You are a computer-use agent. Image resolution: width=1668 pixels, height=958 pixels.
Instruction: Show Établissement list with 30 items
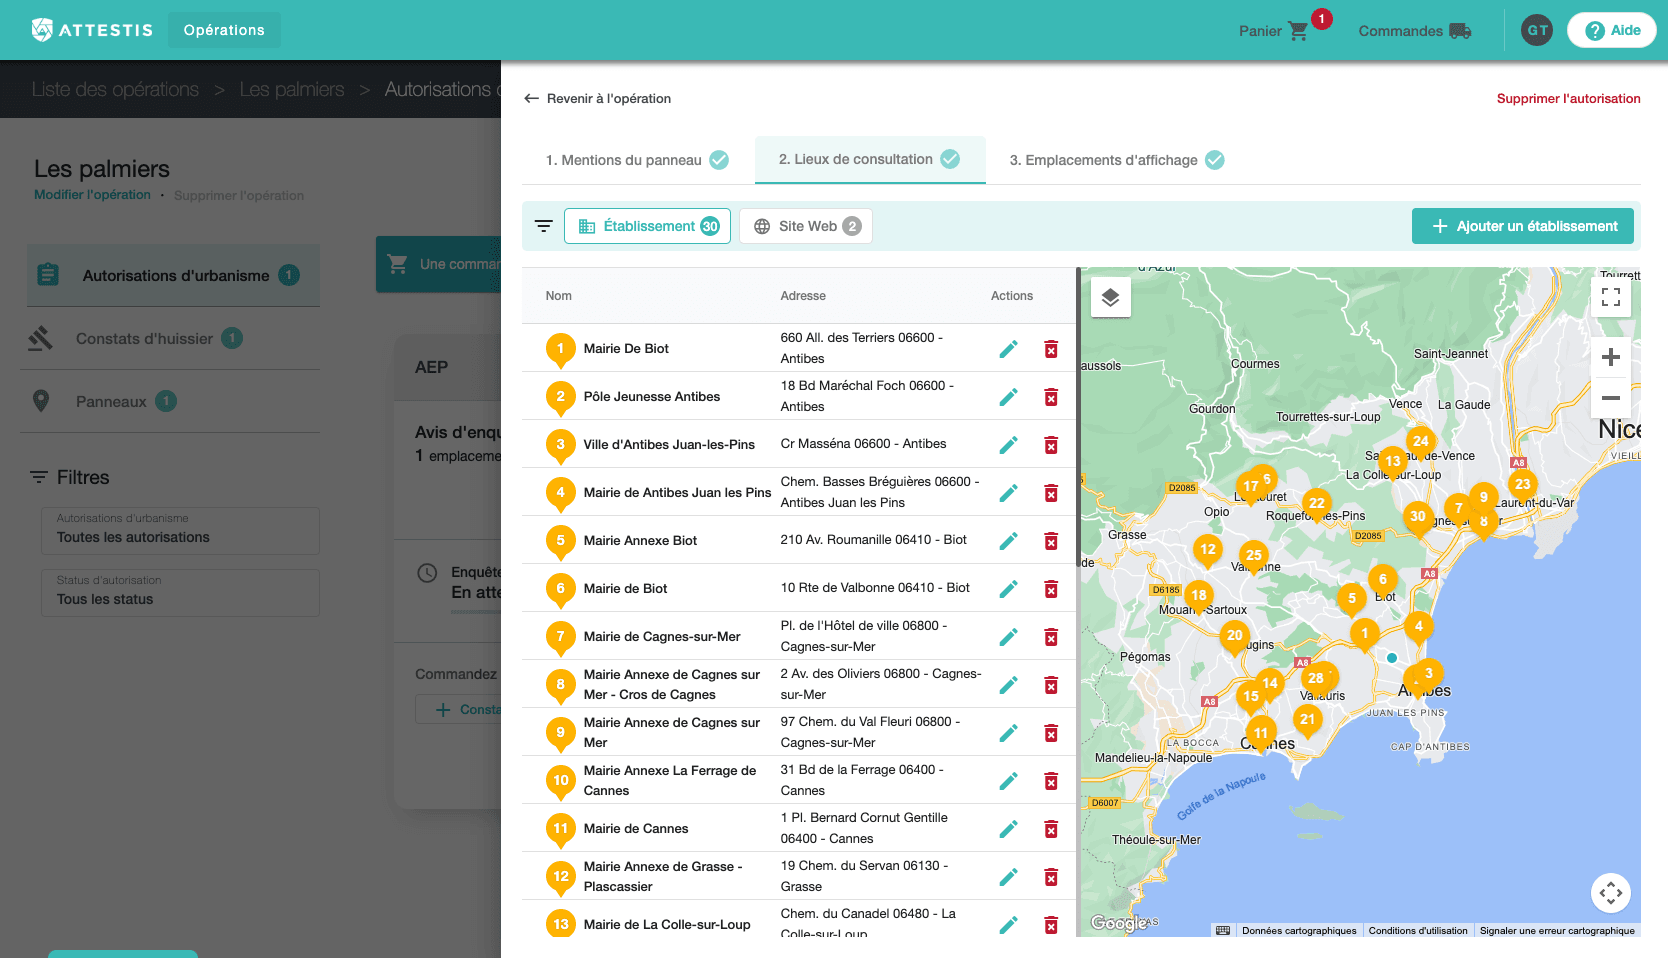647,226
